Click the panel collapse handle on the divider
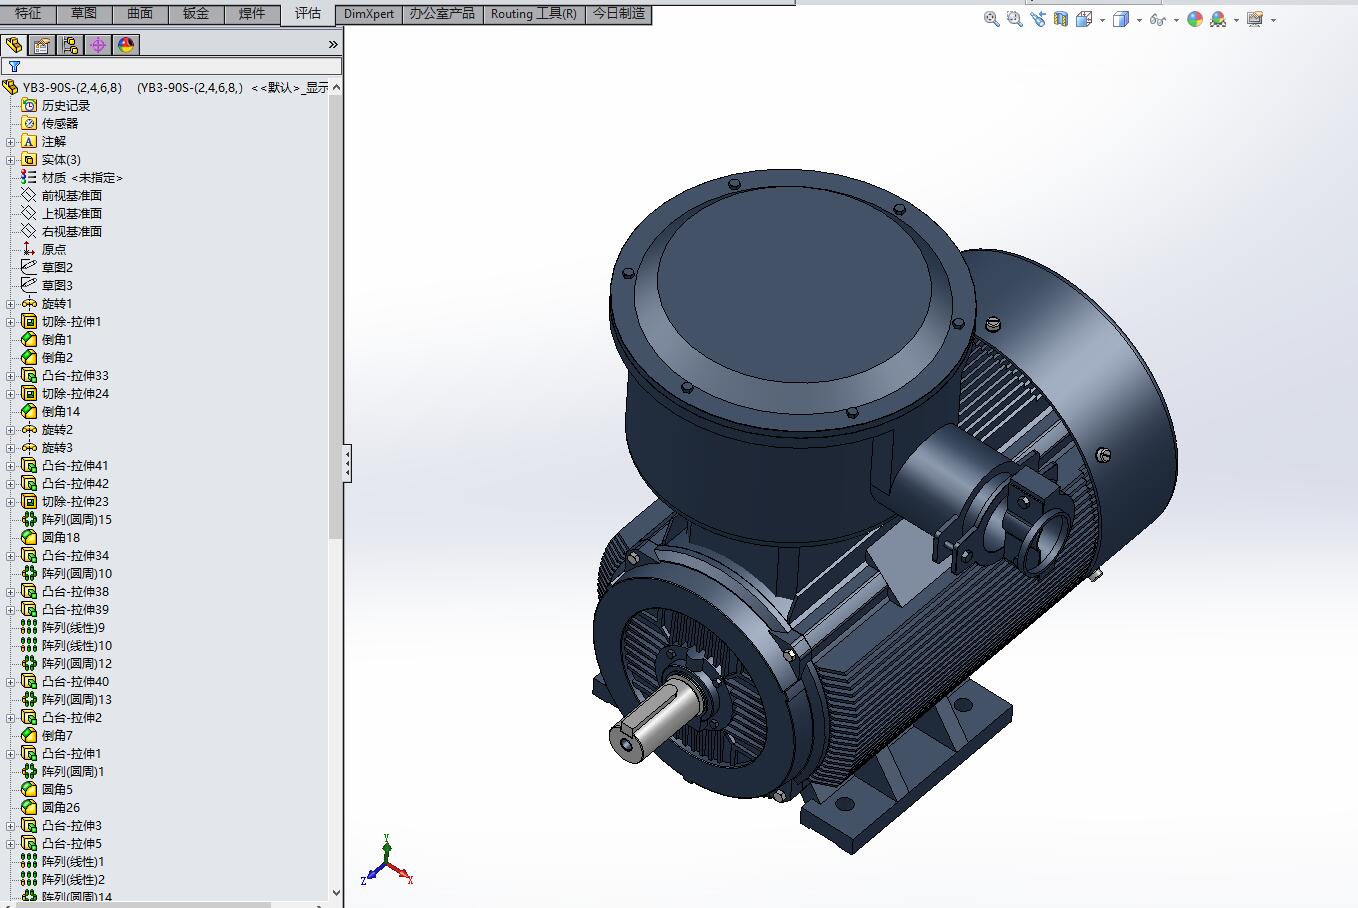The width and height of the screenshot is (1358, 908). point(347,464)
